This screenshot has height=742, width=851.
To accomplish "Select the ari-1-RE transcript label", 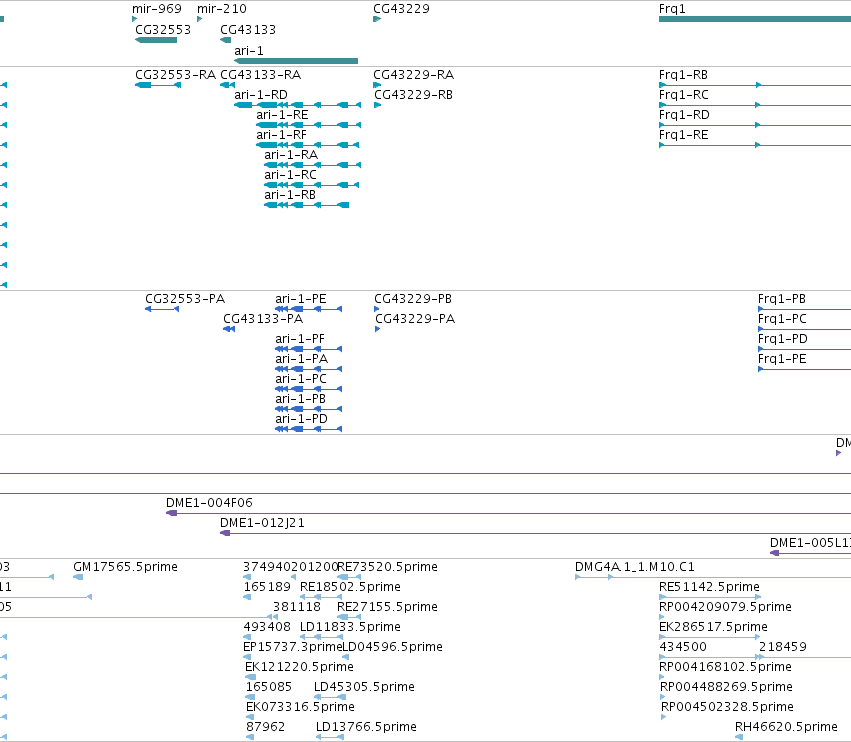I will (x=282, y=115).
